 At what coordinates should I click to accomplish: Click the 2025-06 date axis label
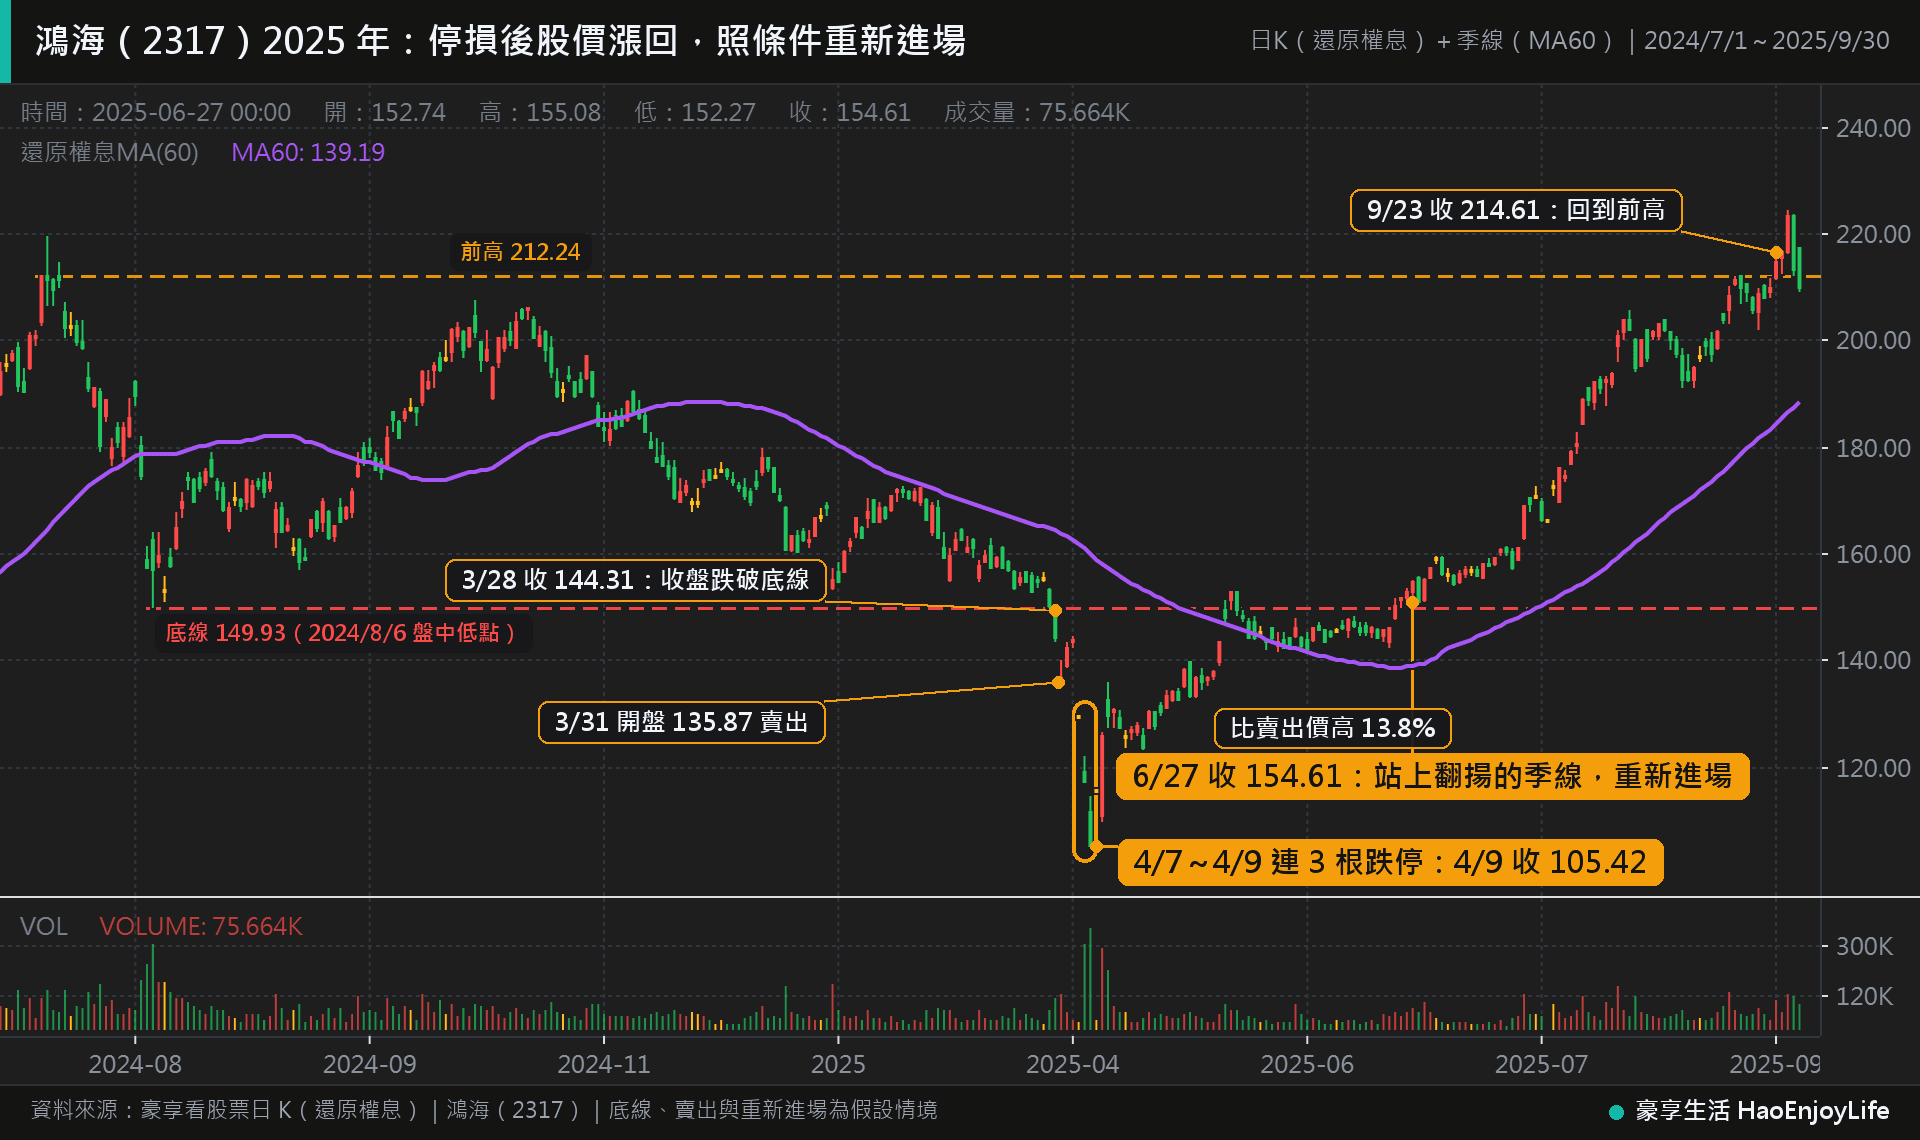pos(1307,1064)
